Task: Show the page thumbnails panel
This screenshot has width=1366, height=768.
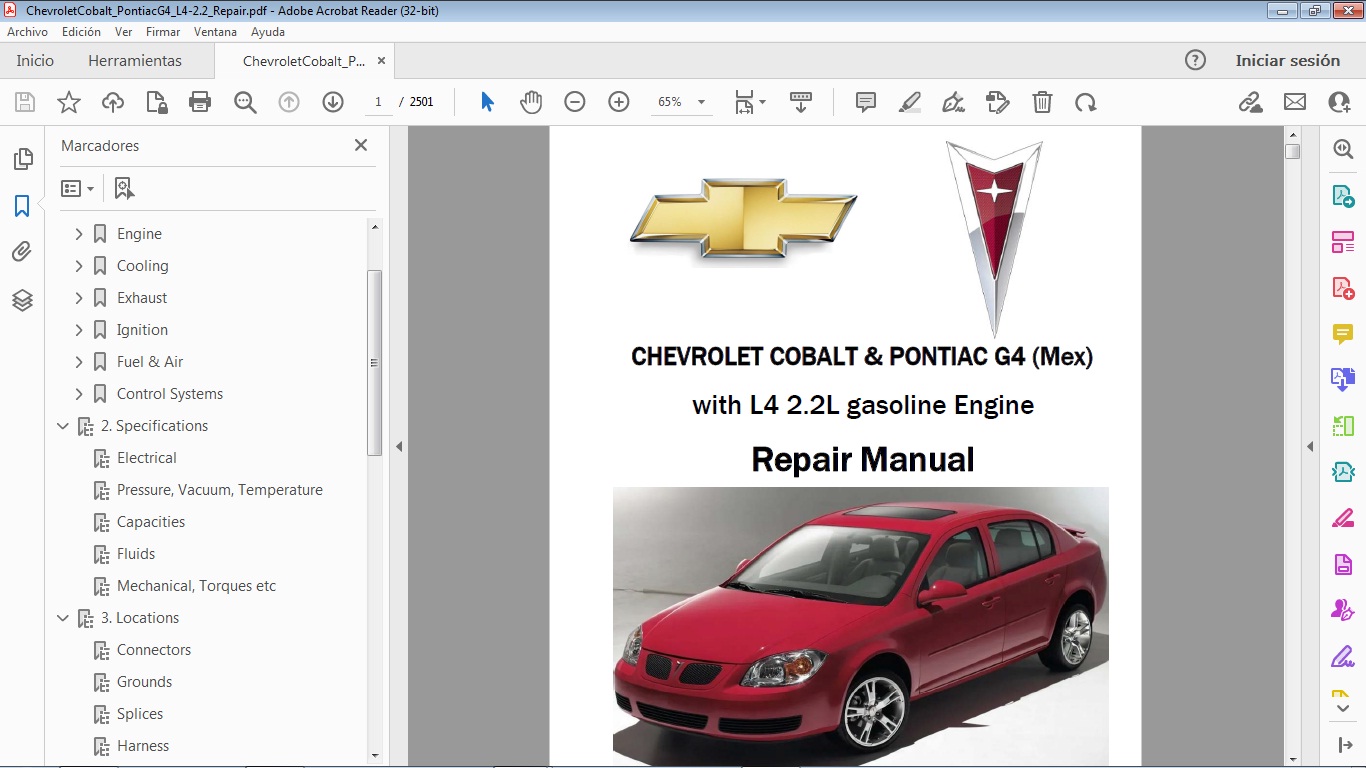Action: 22,158
